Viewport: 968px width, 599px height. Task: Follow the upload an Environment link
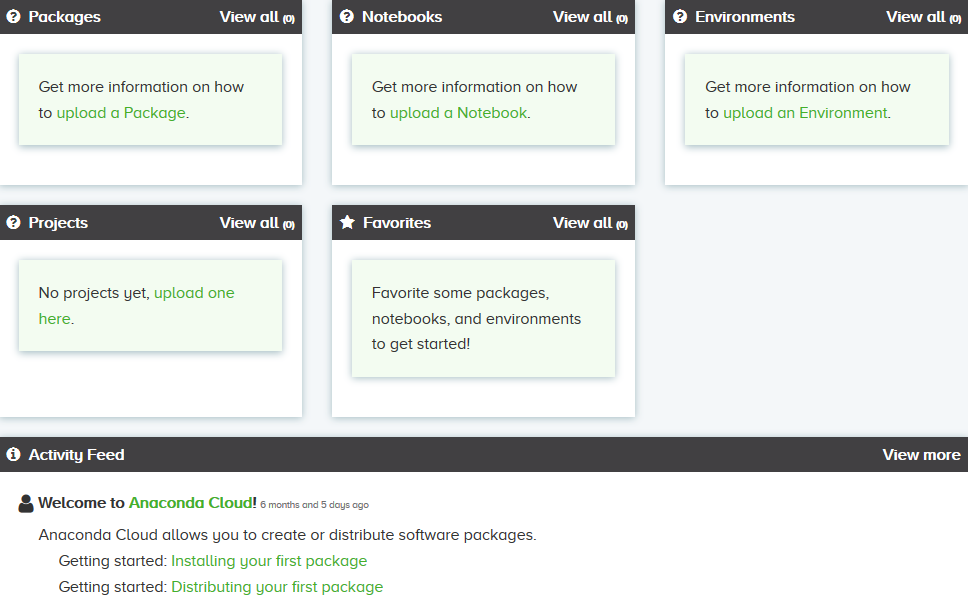click(805, 113)
